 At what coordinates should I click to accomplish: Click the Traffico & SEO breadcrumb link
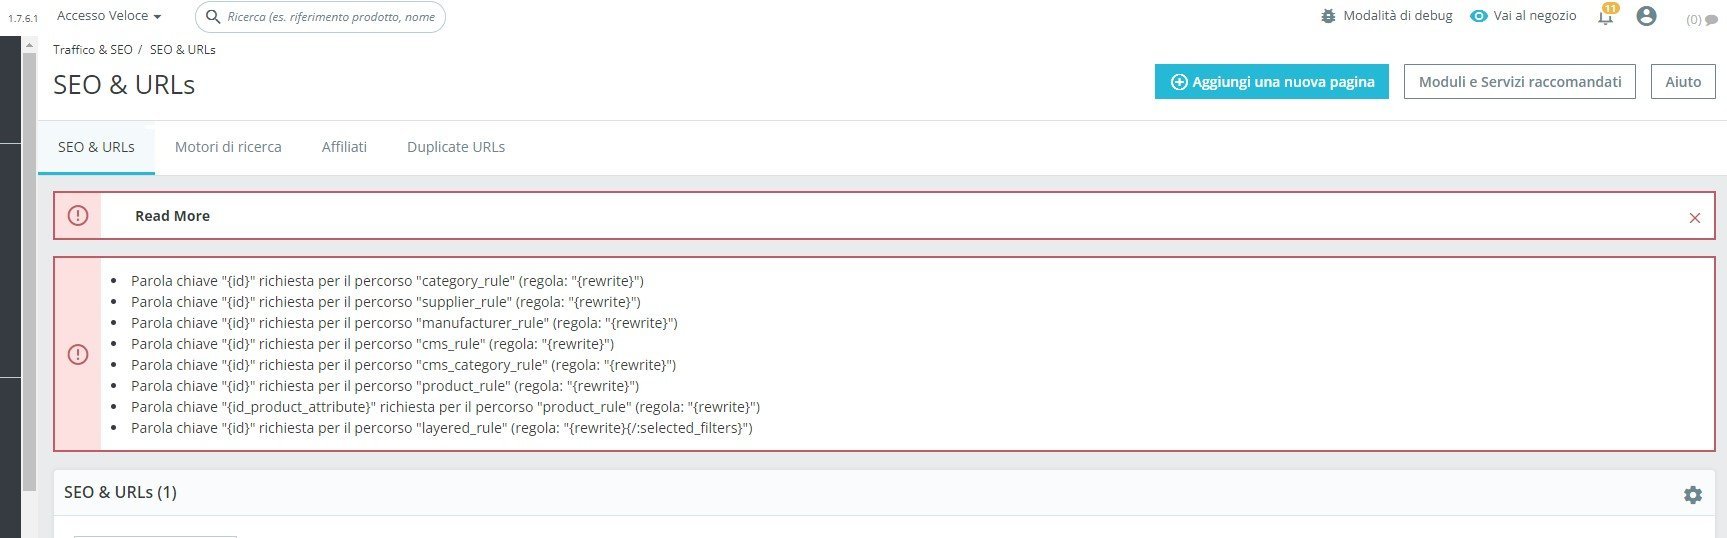pyautogui.click(x=93, y=49)
